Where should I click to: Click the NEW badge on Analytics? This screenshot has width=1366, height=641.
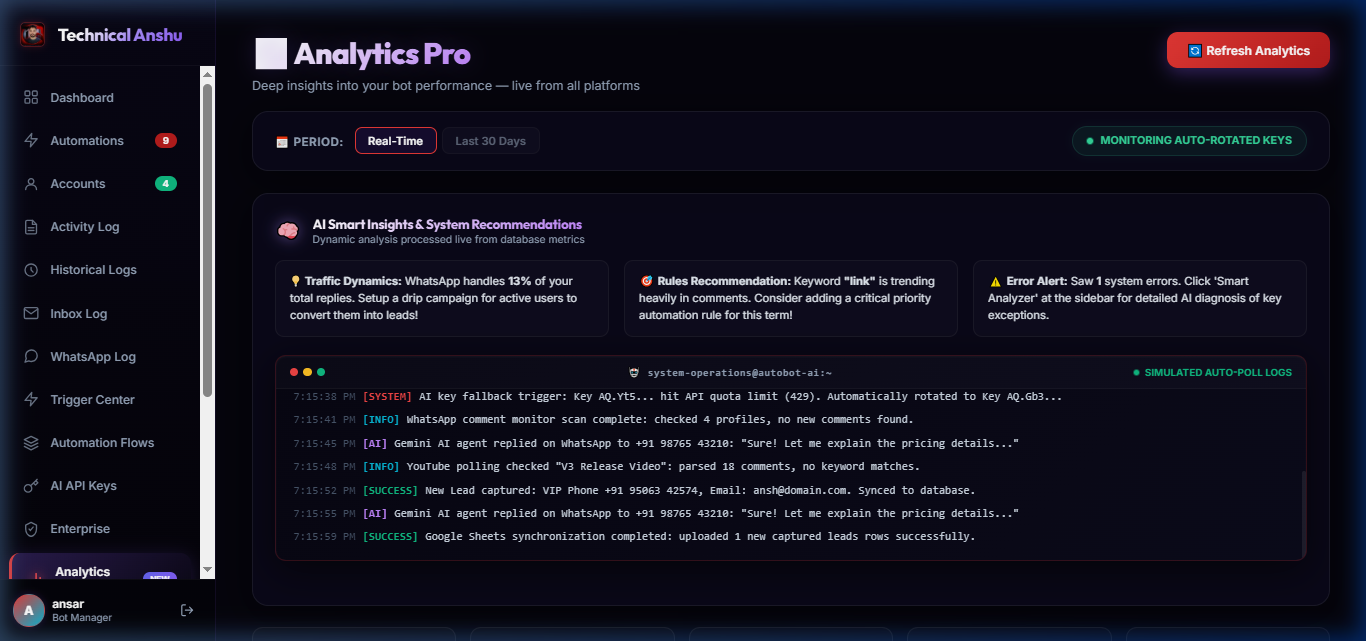[x=159, y=577]
